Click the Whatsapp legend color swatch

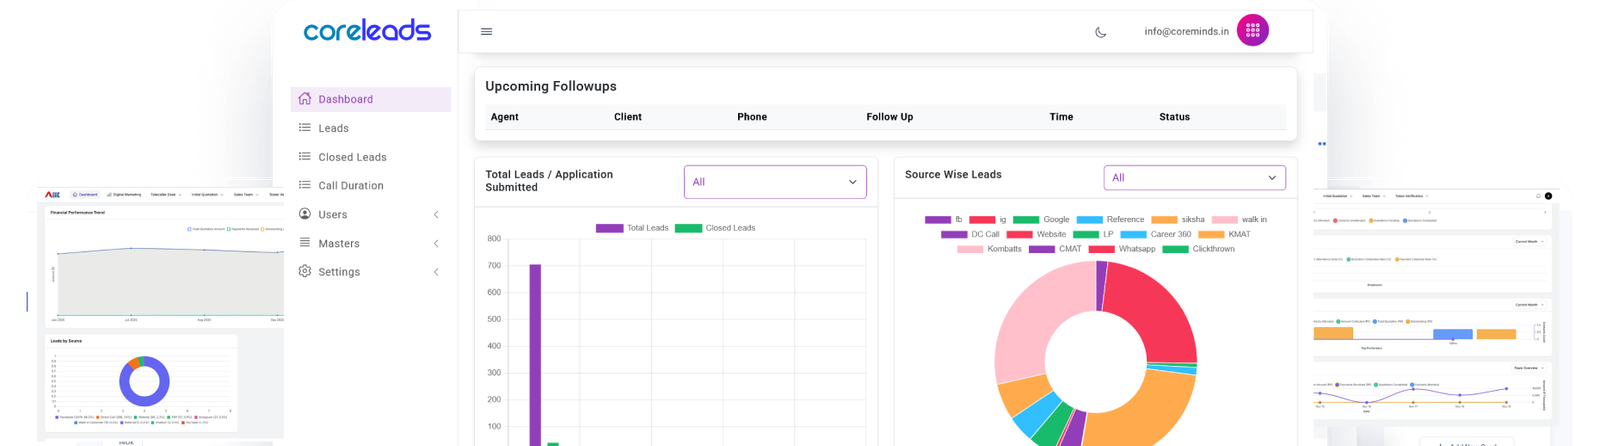click(x=1101, y=249)
